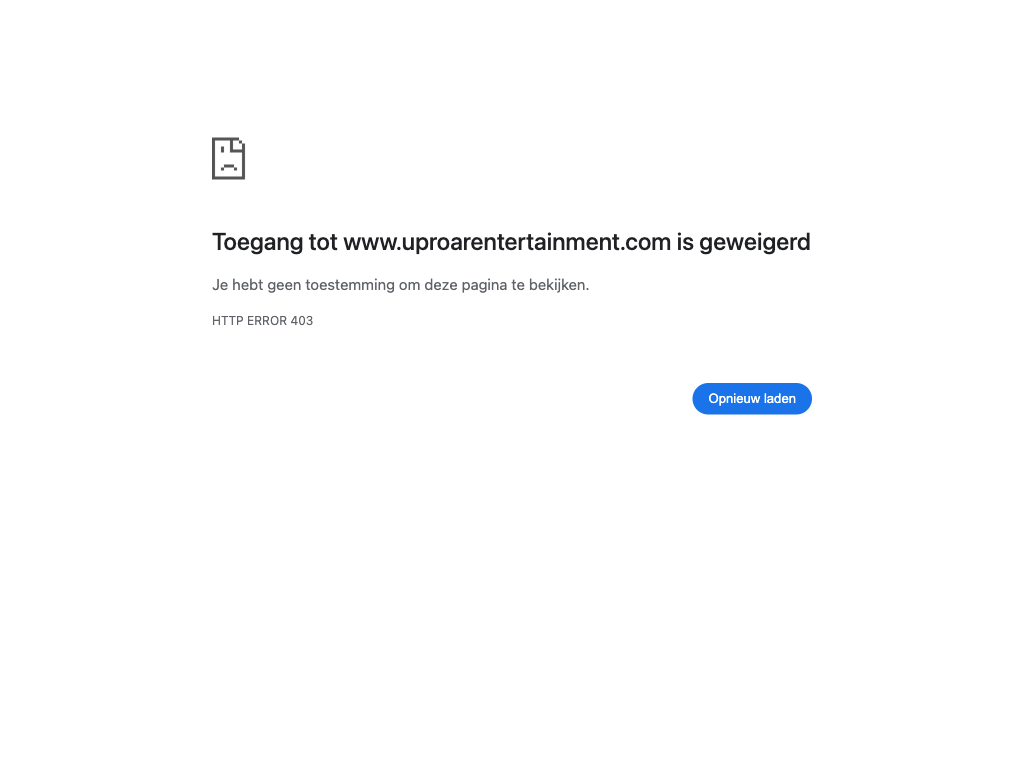Click the word toestemming in the description
This screenshot has height=768, width=1024.
pos(350,285)
